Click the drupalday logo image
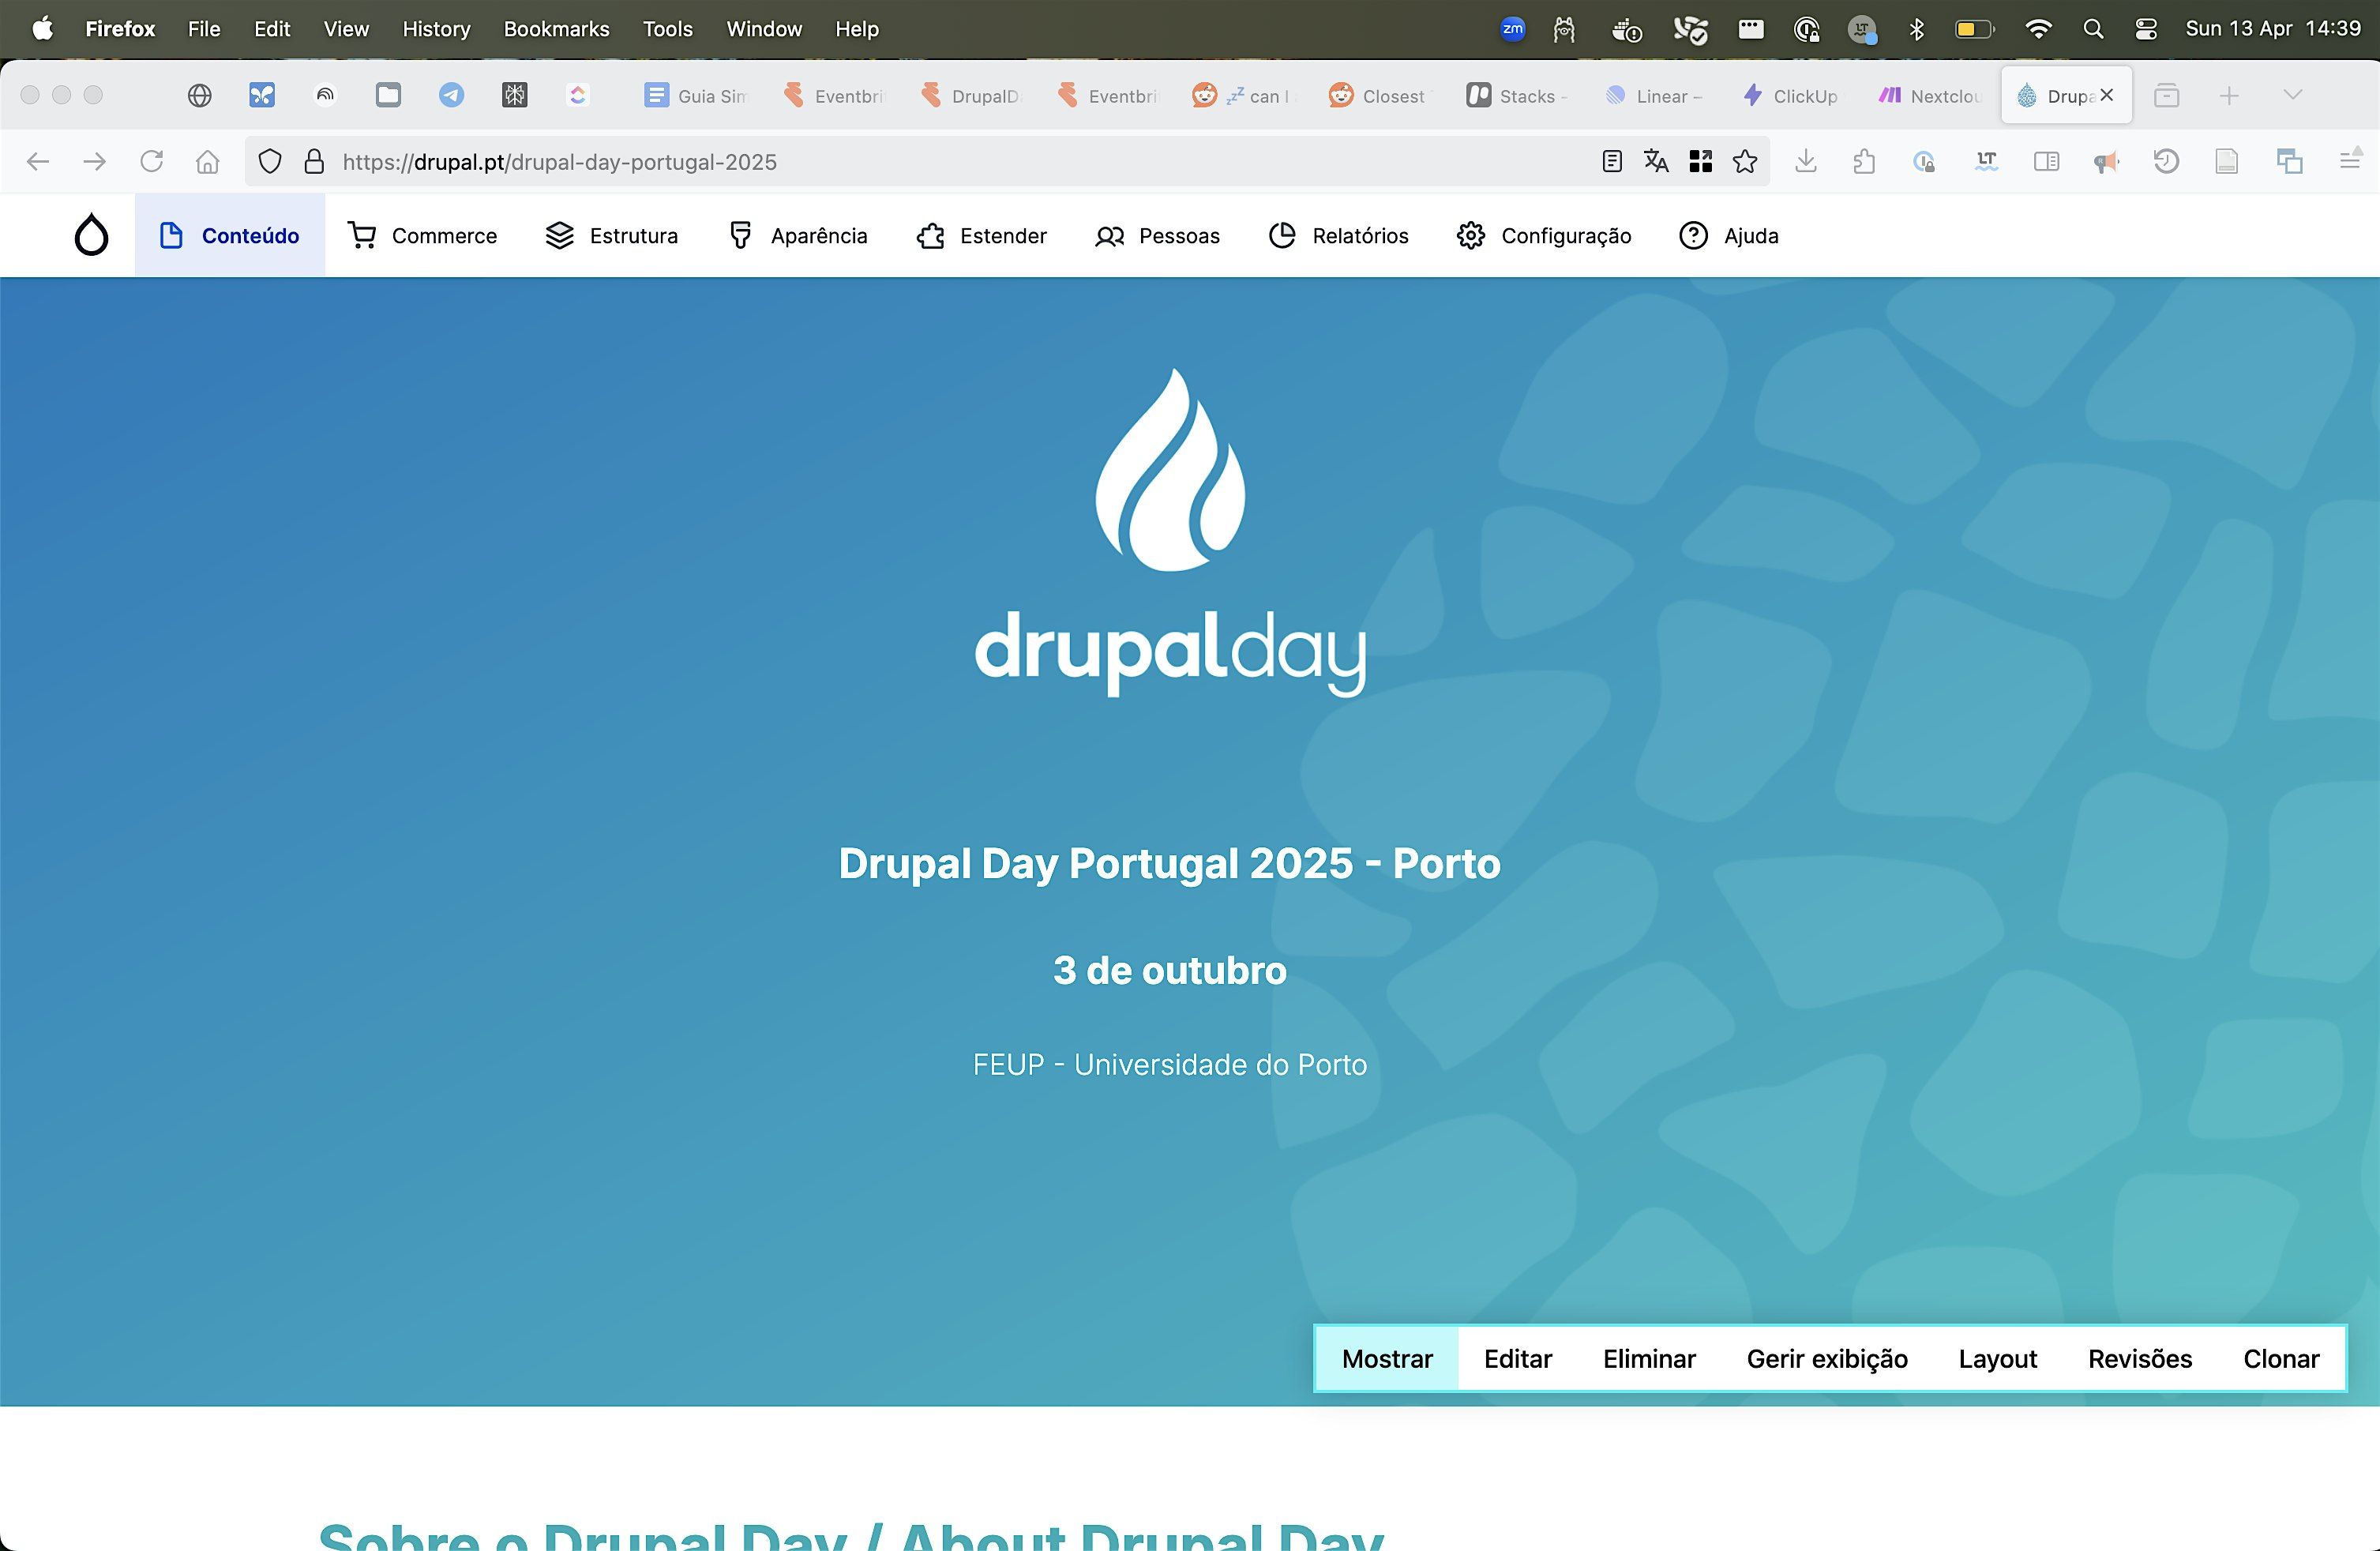The height and width of the screenshot is (1551, 2380). (x=1170, y=532)
